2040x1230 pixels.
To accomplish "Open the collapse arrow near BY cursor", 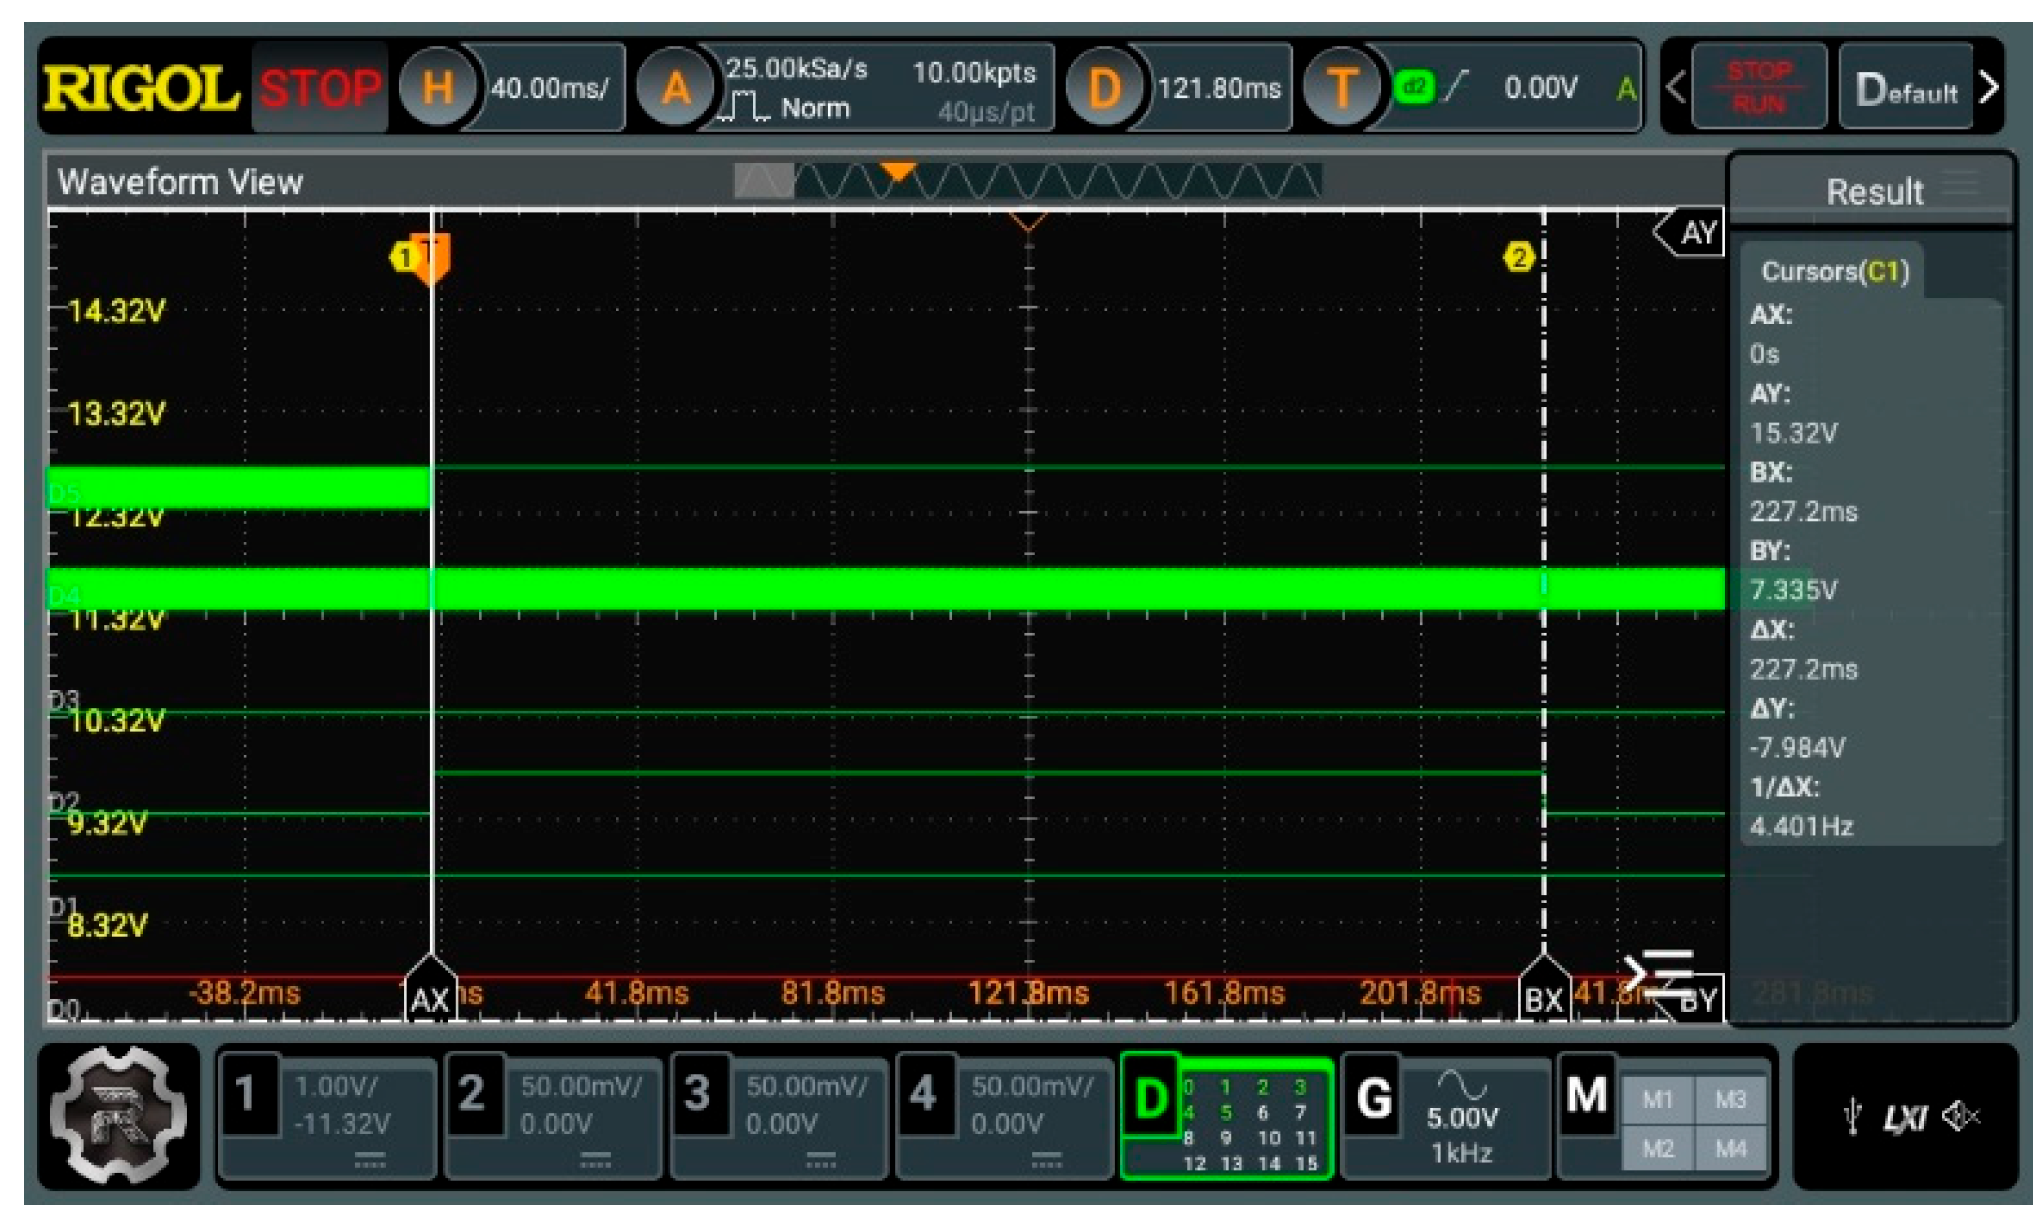I will pyautogui.click(x=1657, y=973).
